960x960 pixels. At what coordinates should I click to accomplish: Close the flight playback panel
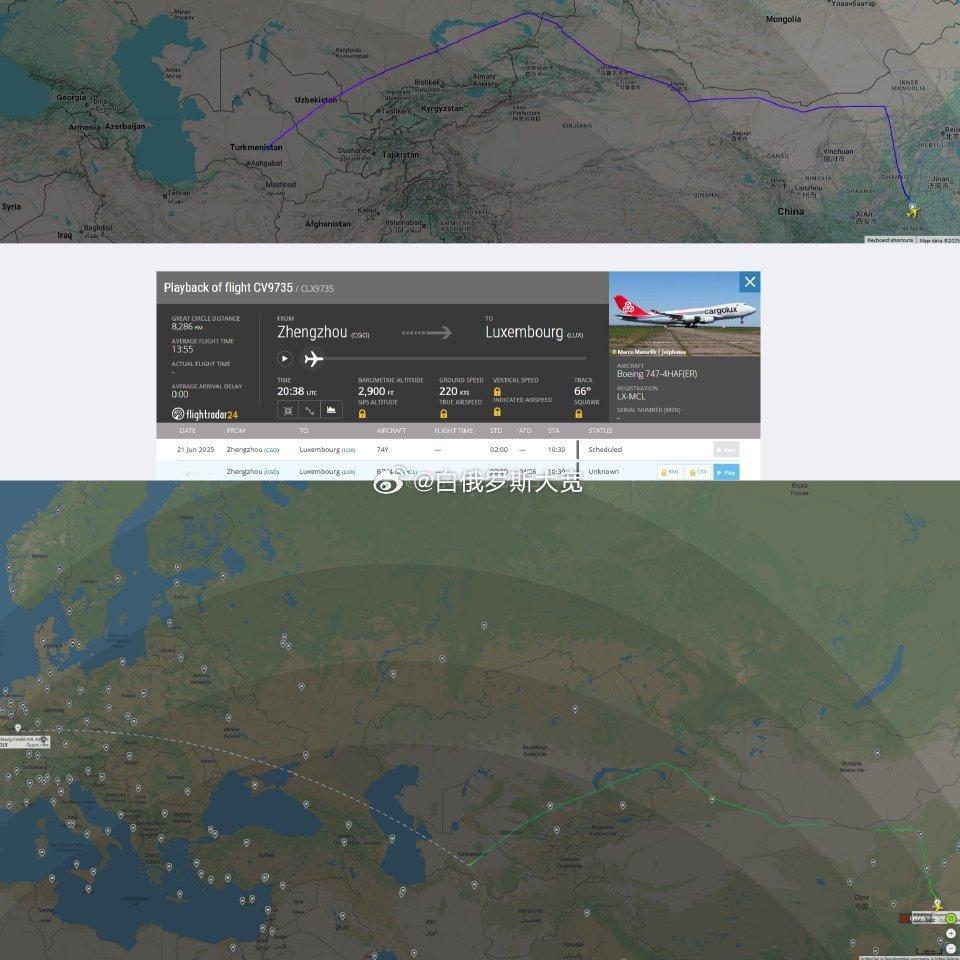750,282
